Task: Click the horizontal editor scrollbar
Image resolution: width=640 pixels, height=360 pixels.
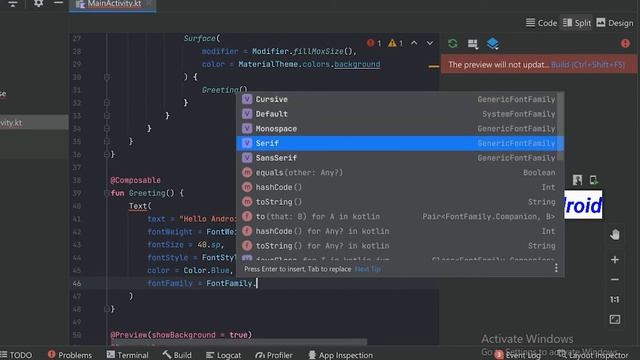Action: pyautogui.click(x=239, y=342)
